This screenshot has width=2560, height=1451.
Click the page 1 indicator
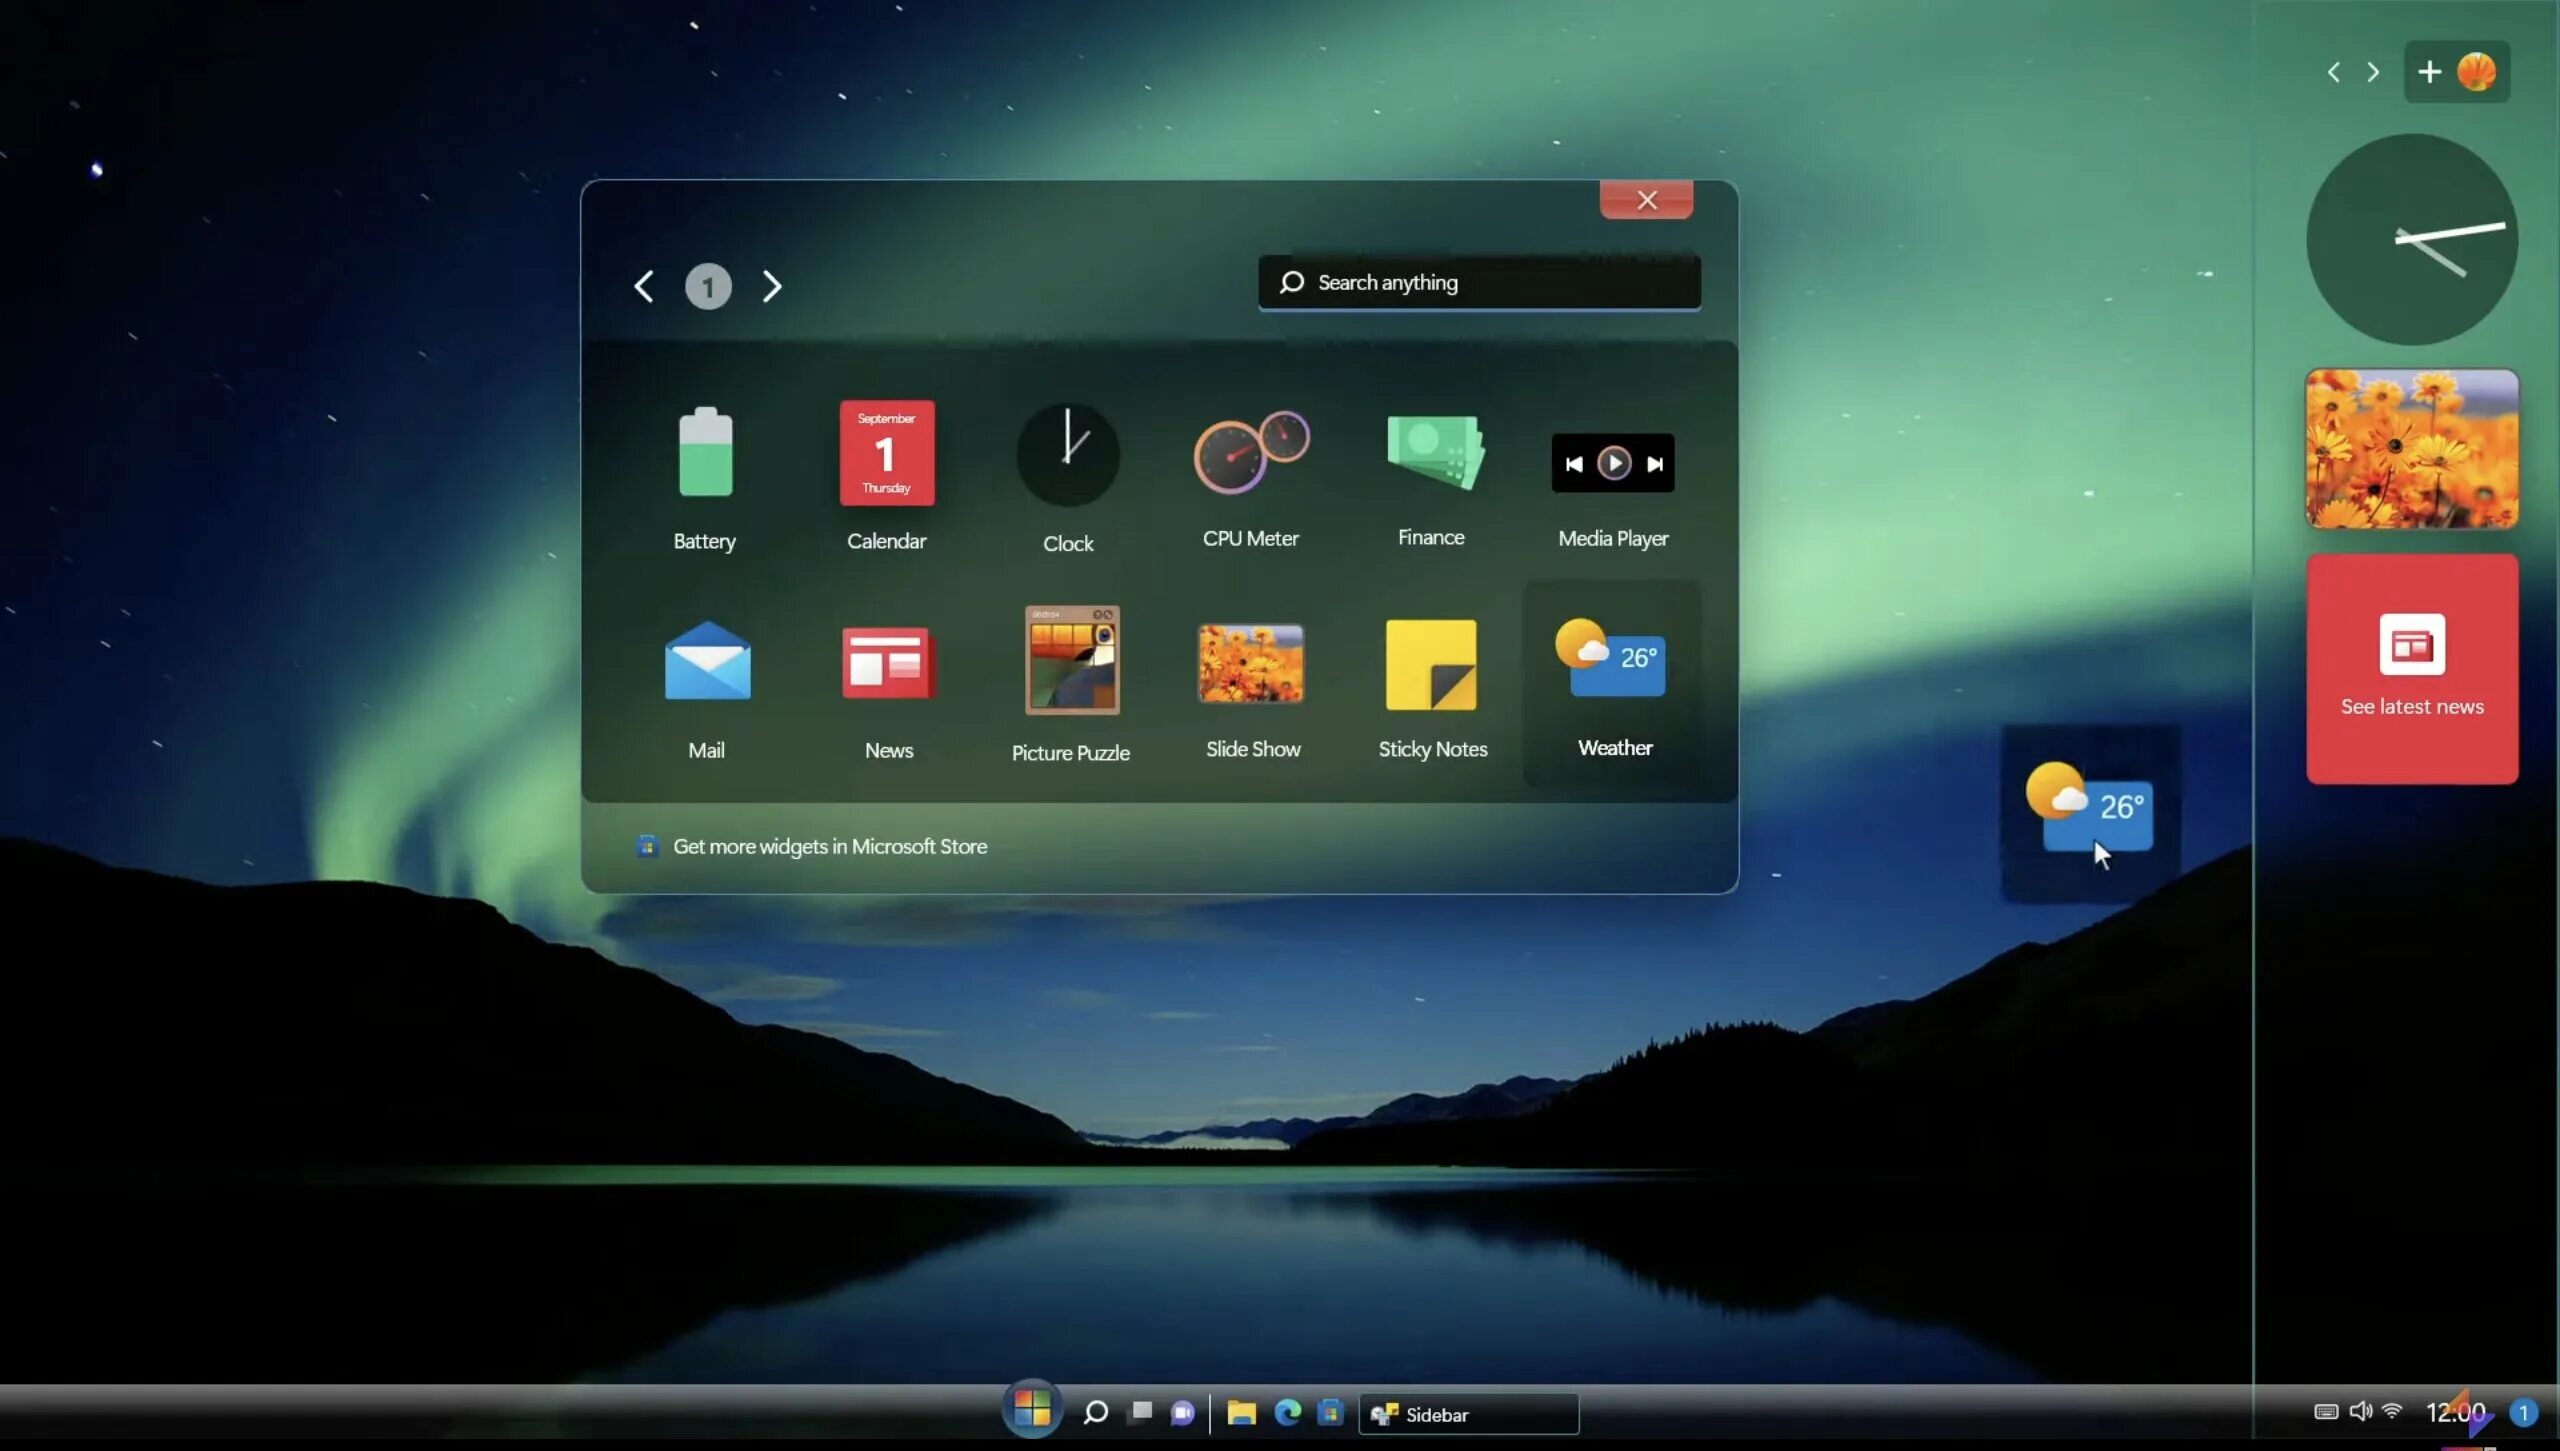click(x=708, y=287)
